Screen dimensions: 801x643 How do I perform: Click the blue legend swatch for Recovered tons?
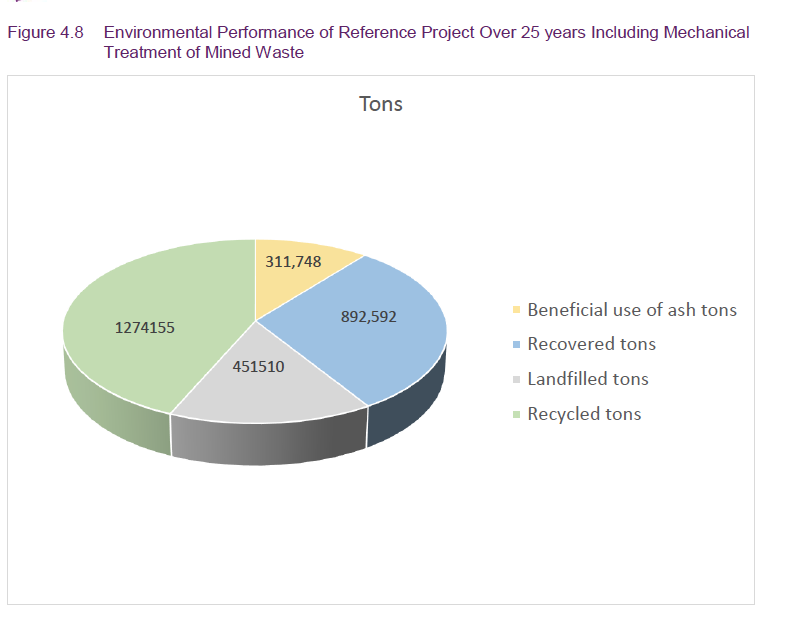[x=516, y=345]
